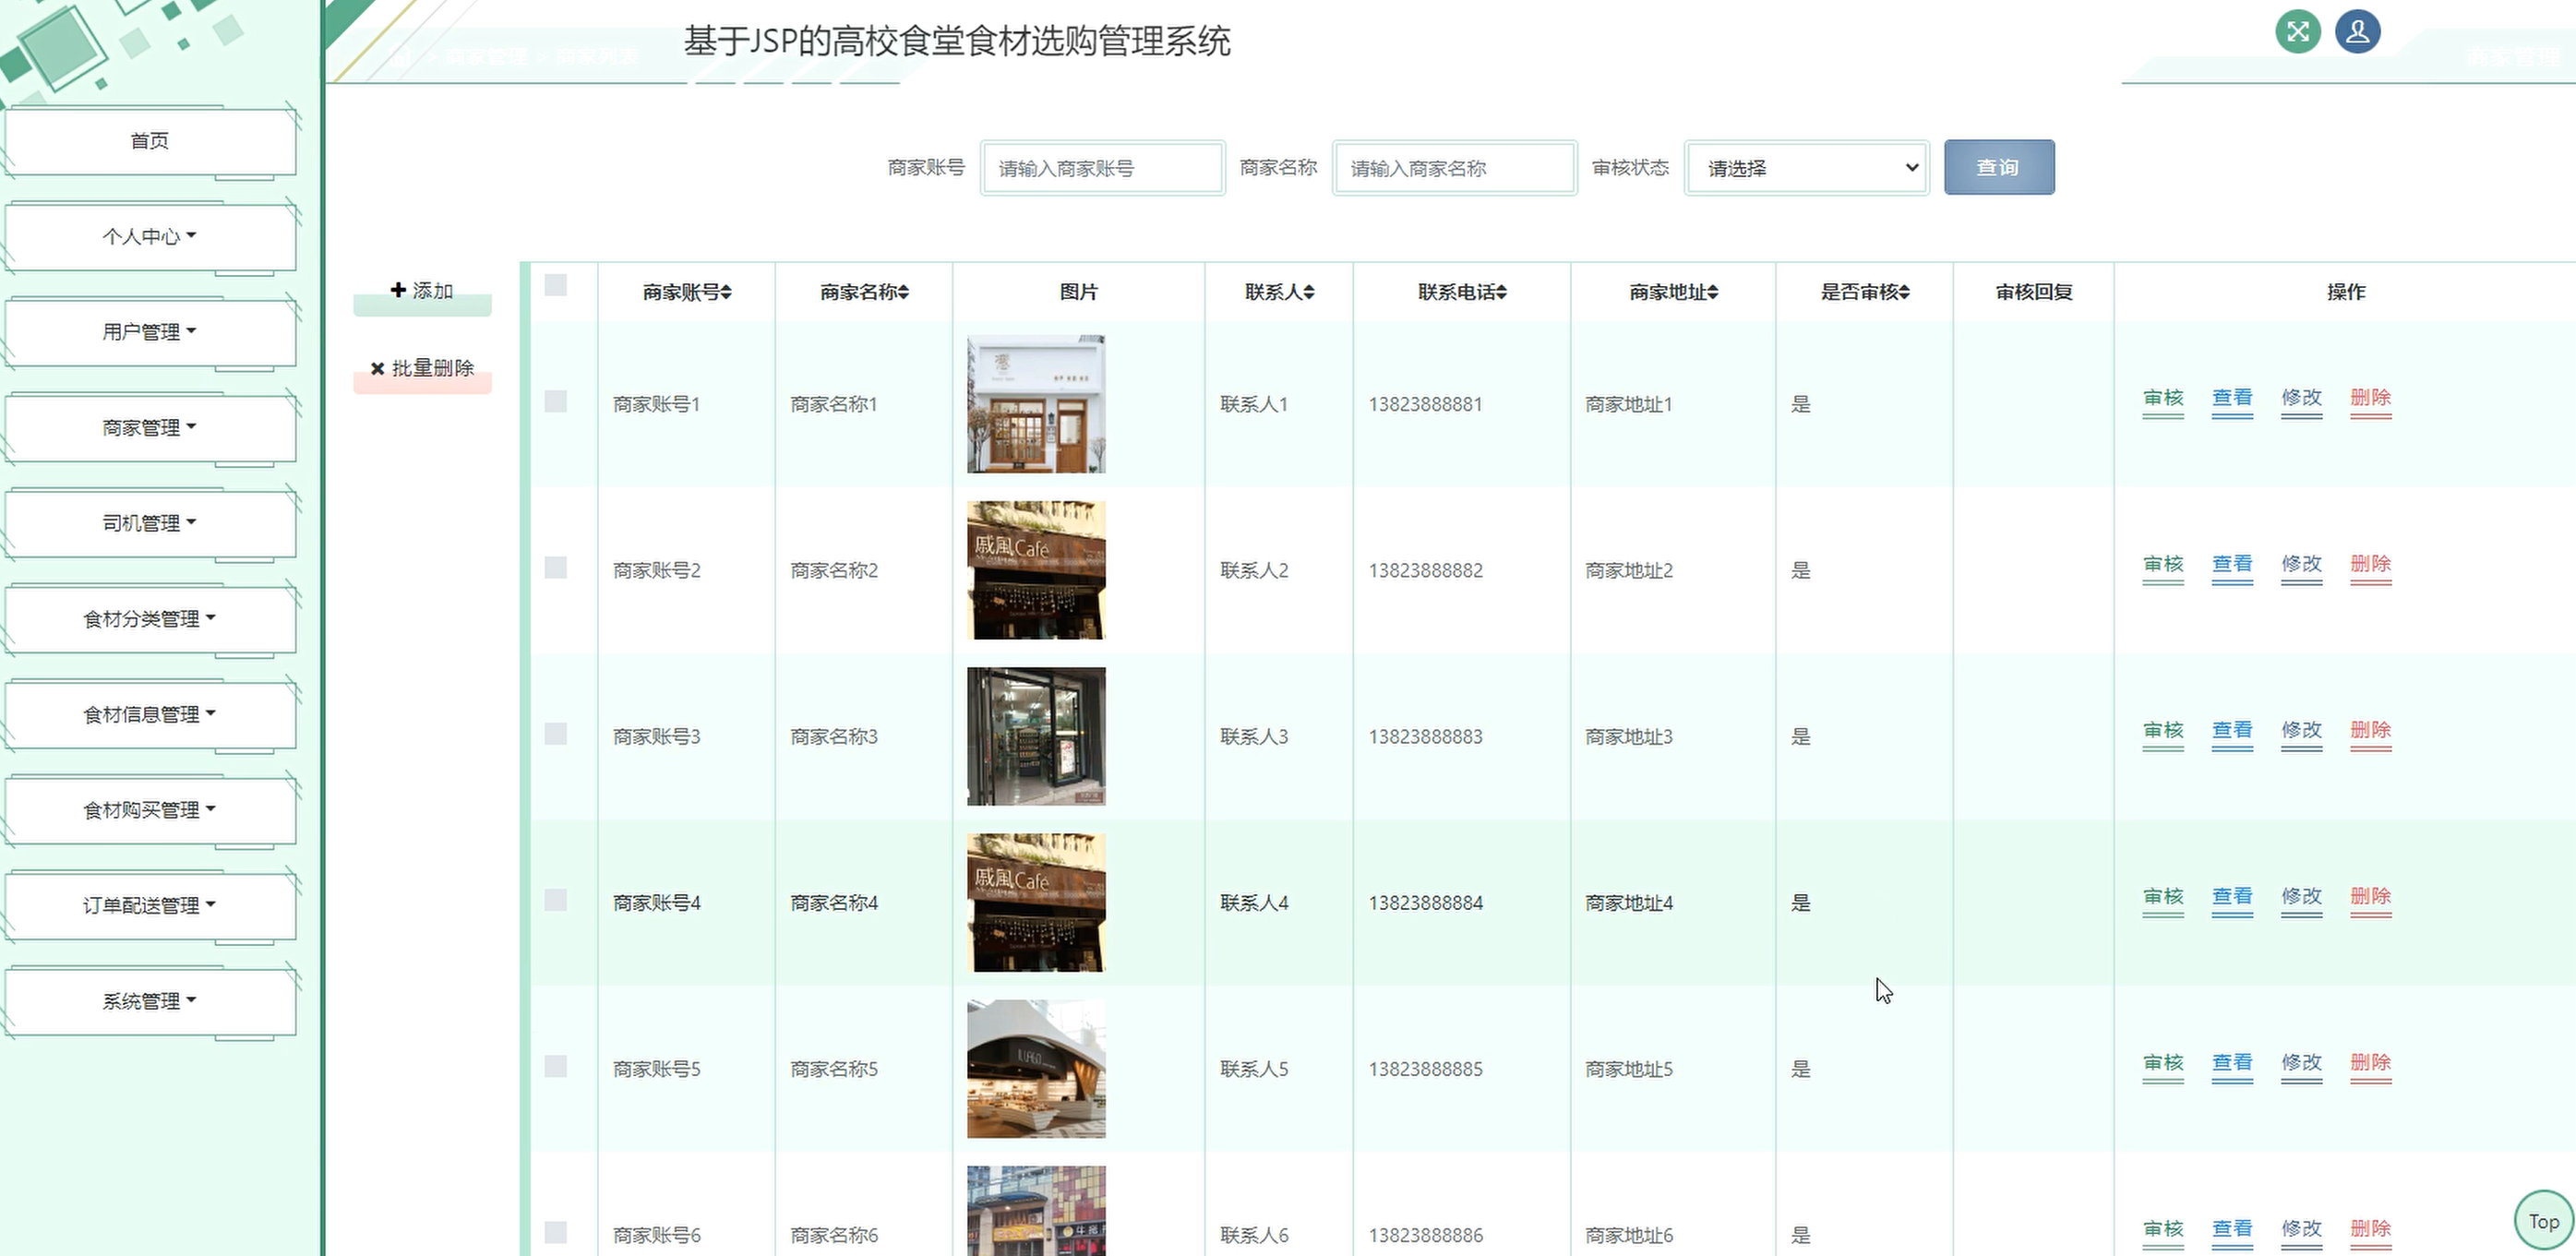Check the row for 商家账号6

[x=556, y=1232]
